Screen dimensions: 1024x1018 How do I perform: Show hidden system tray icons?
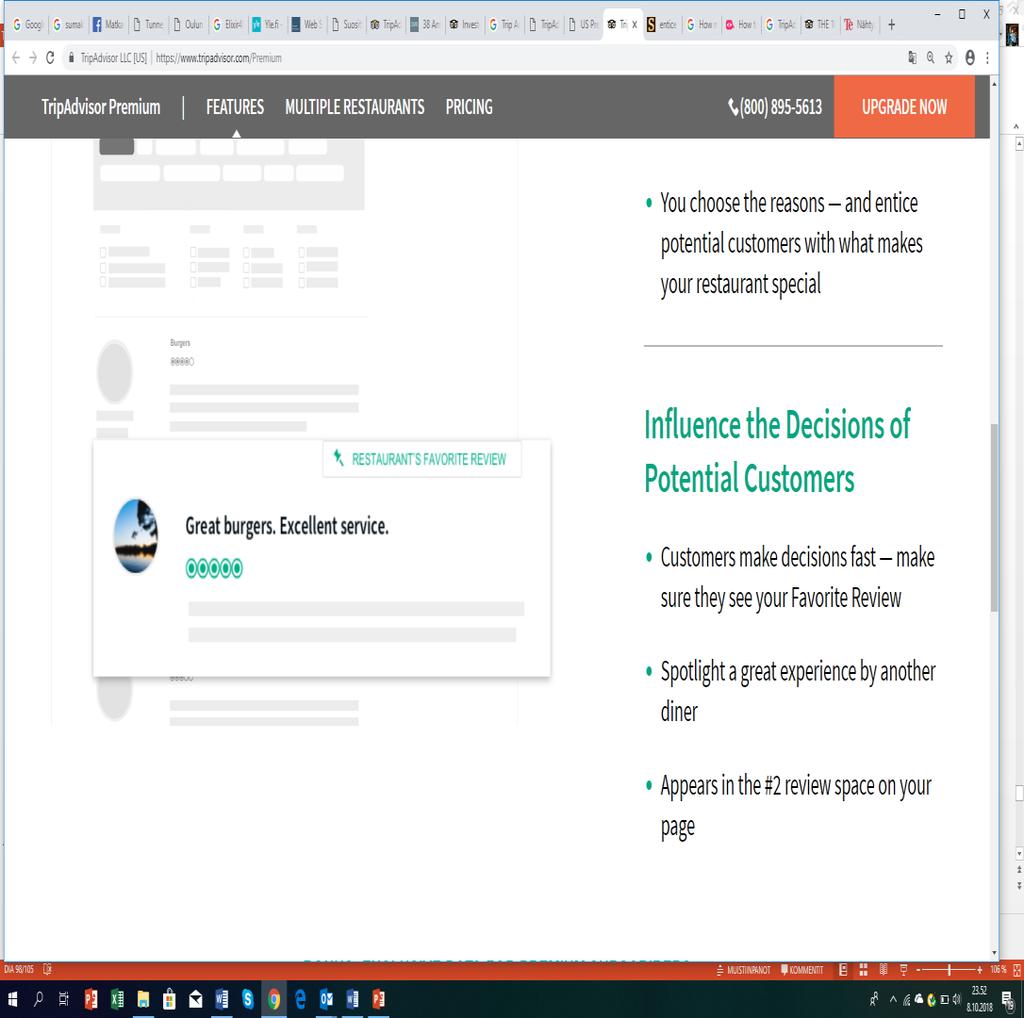coord(893,999)
